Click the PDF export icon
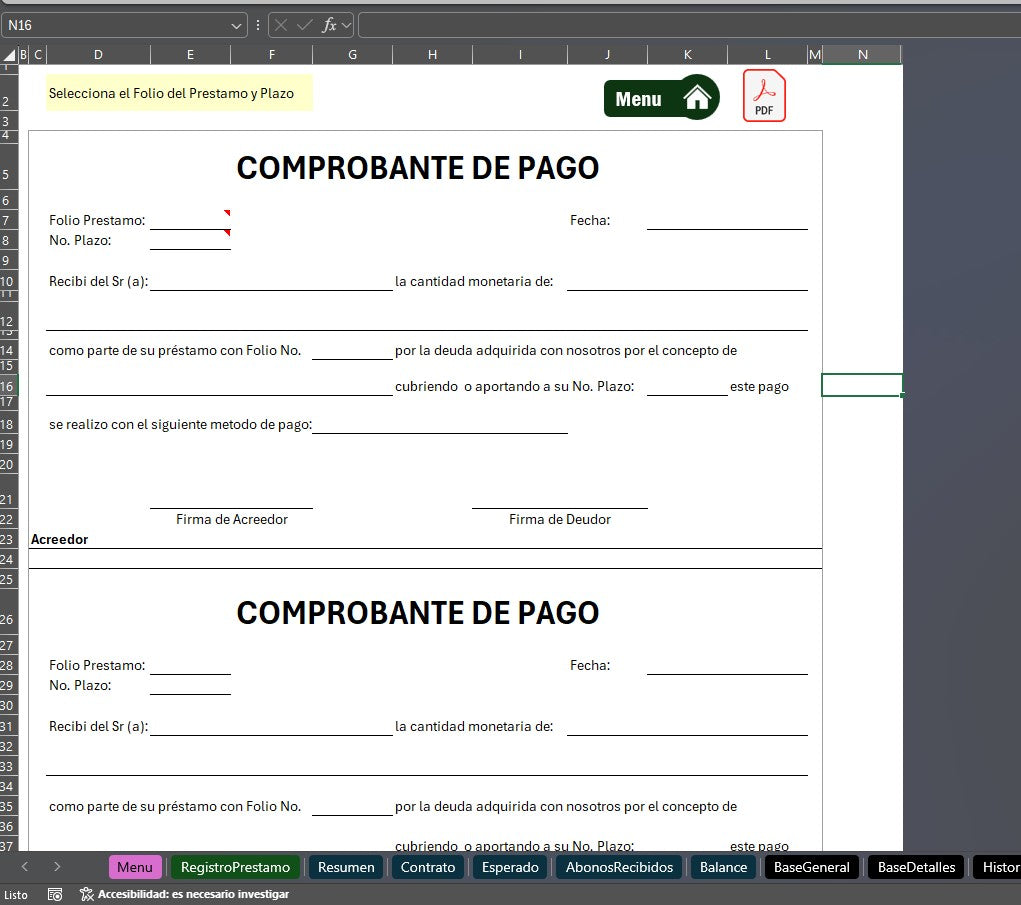 pyautogui.click(x=764, y=97)
